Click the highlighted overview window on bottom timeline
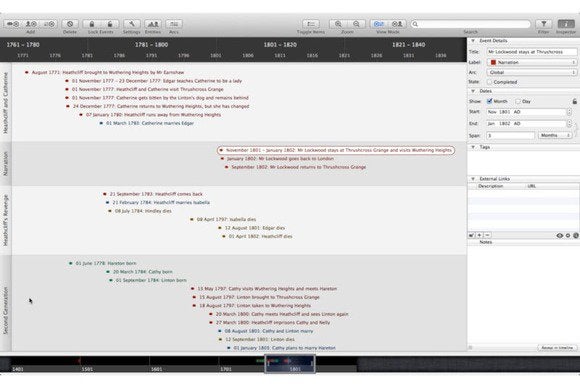 pos(290,364)
